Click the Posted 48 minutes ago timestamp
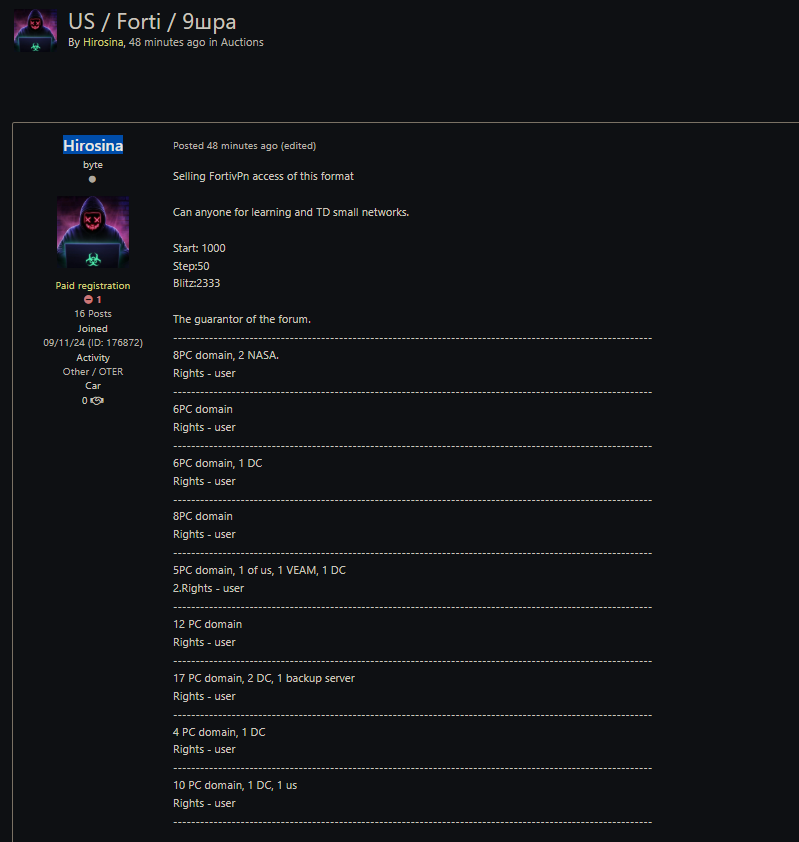Viewport: 799px width, 842px height. (225, 145)
